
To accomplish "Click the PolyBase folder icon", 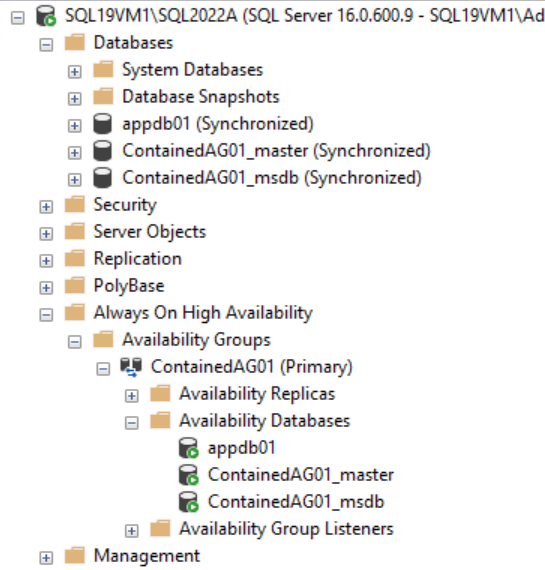I will tap(75, 285).
